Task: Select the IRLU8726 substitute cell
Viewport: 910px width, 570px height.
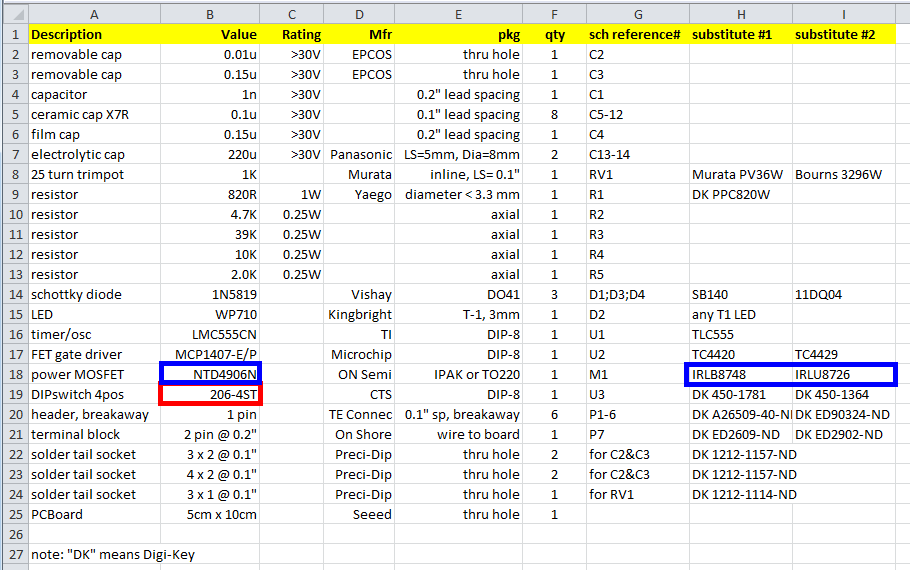Action: (844, 374)
